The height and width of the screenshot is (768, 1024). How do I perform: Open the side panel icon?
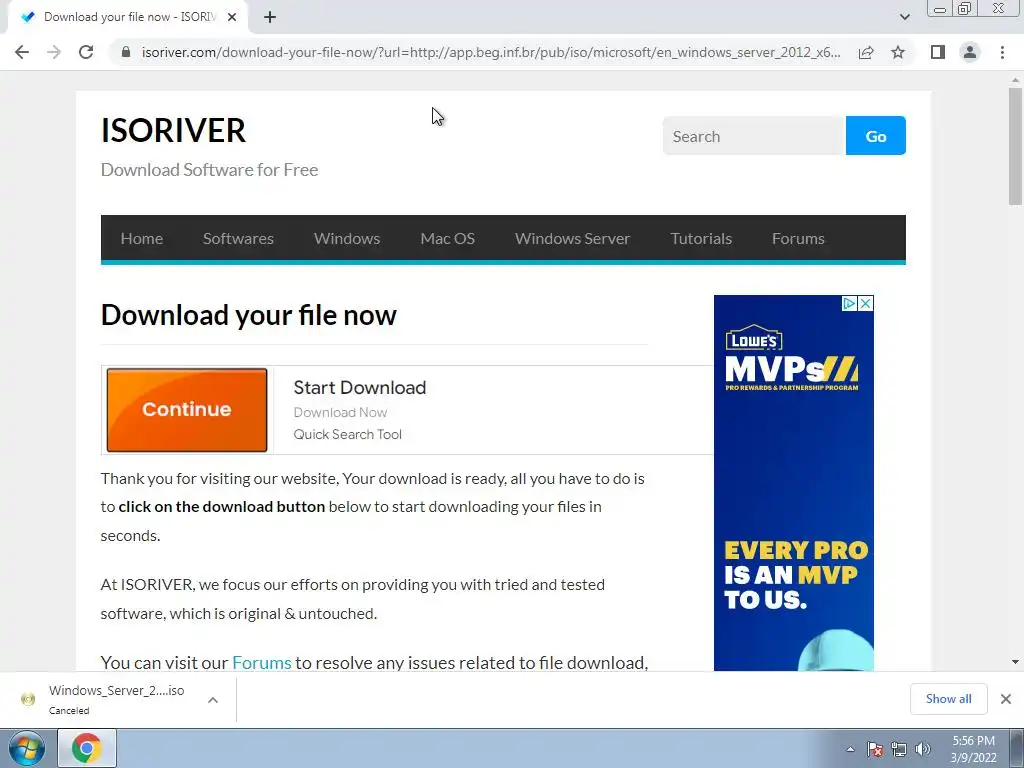(x=938, y=52)
